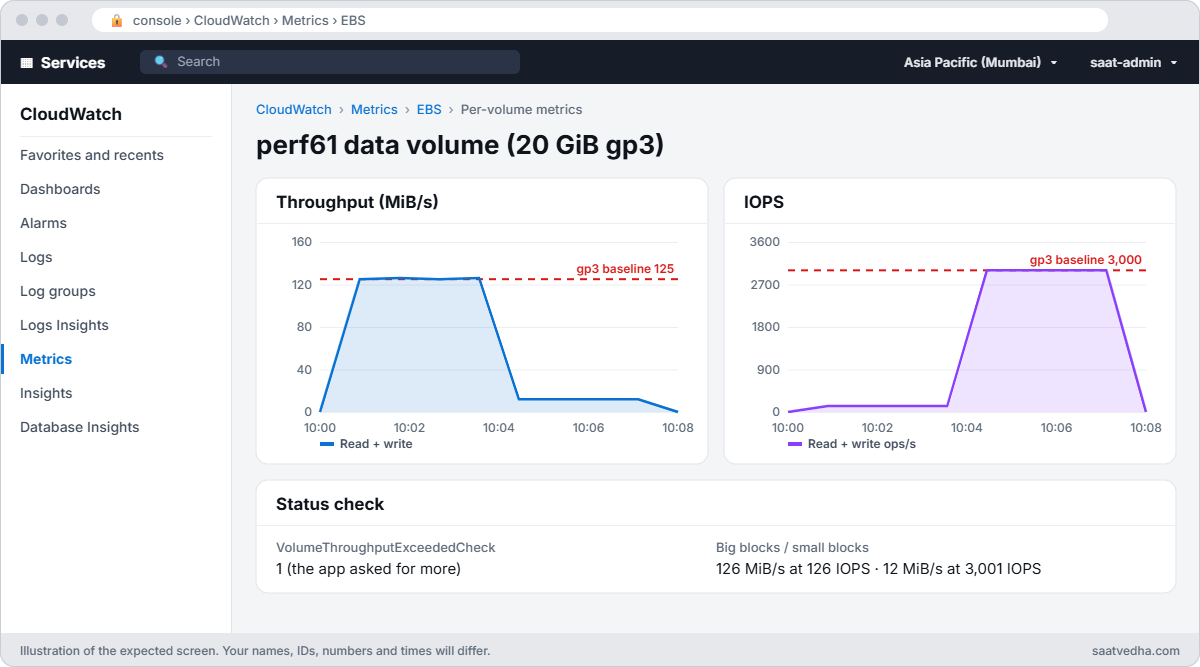Viewport: 1200px width, 667px height.
Task: Focus the Search input field
Action: (x=330, y=62)
